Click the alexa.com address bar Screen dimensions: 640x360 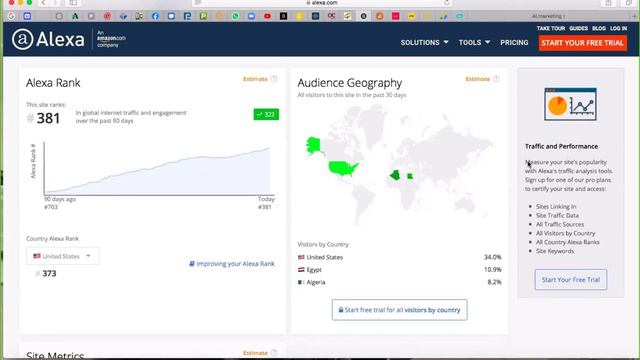[322, 2]
